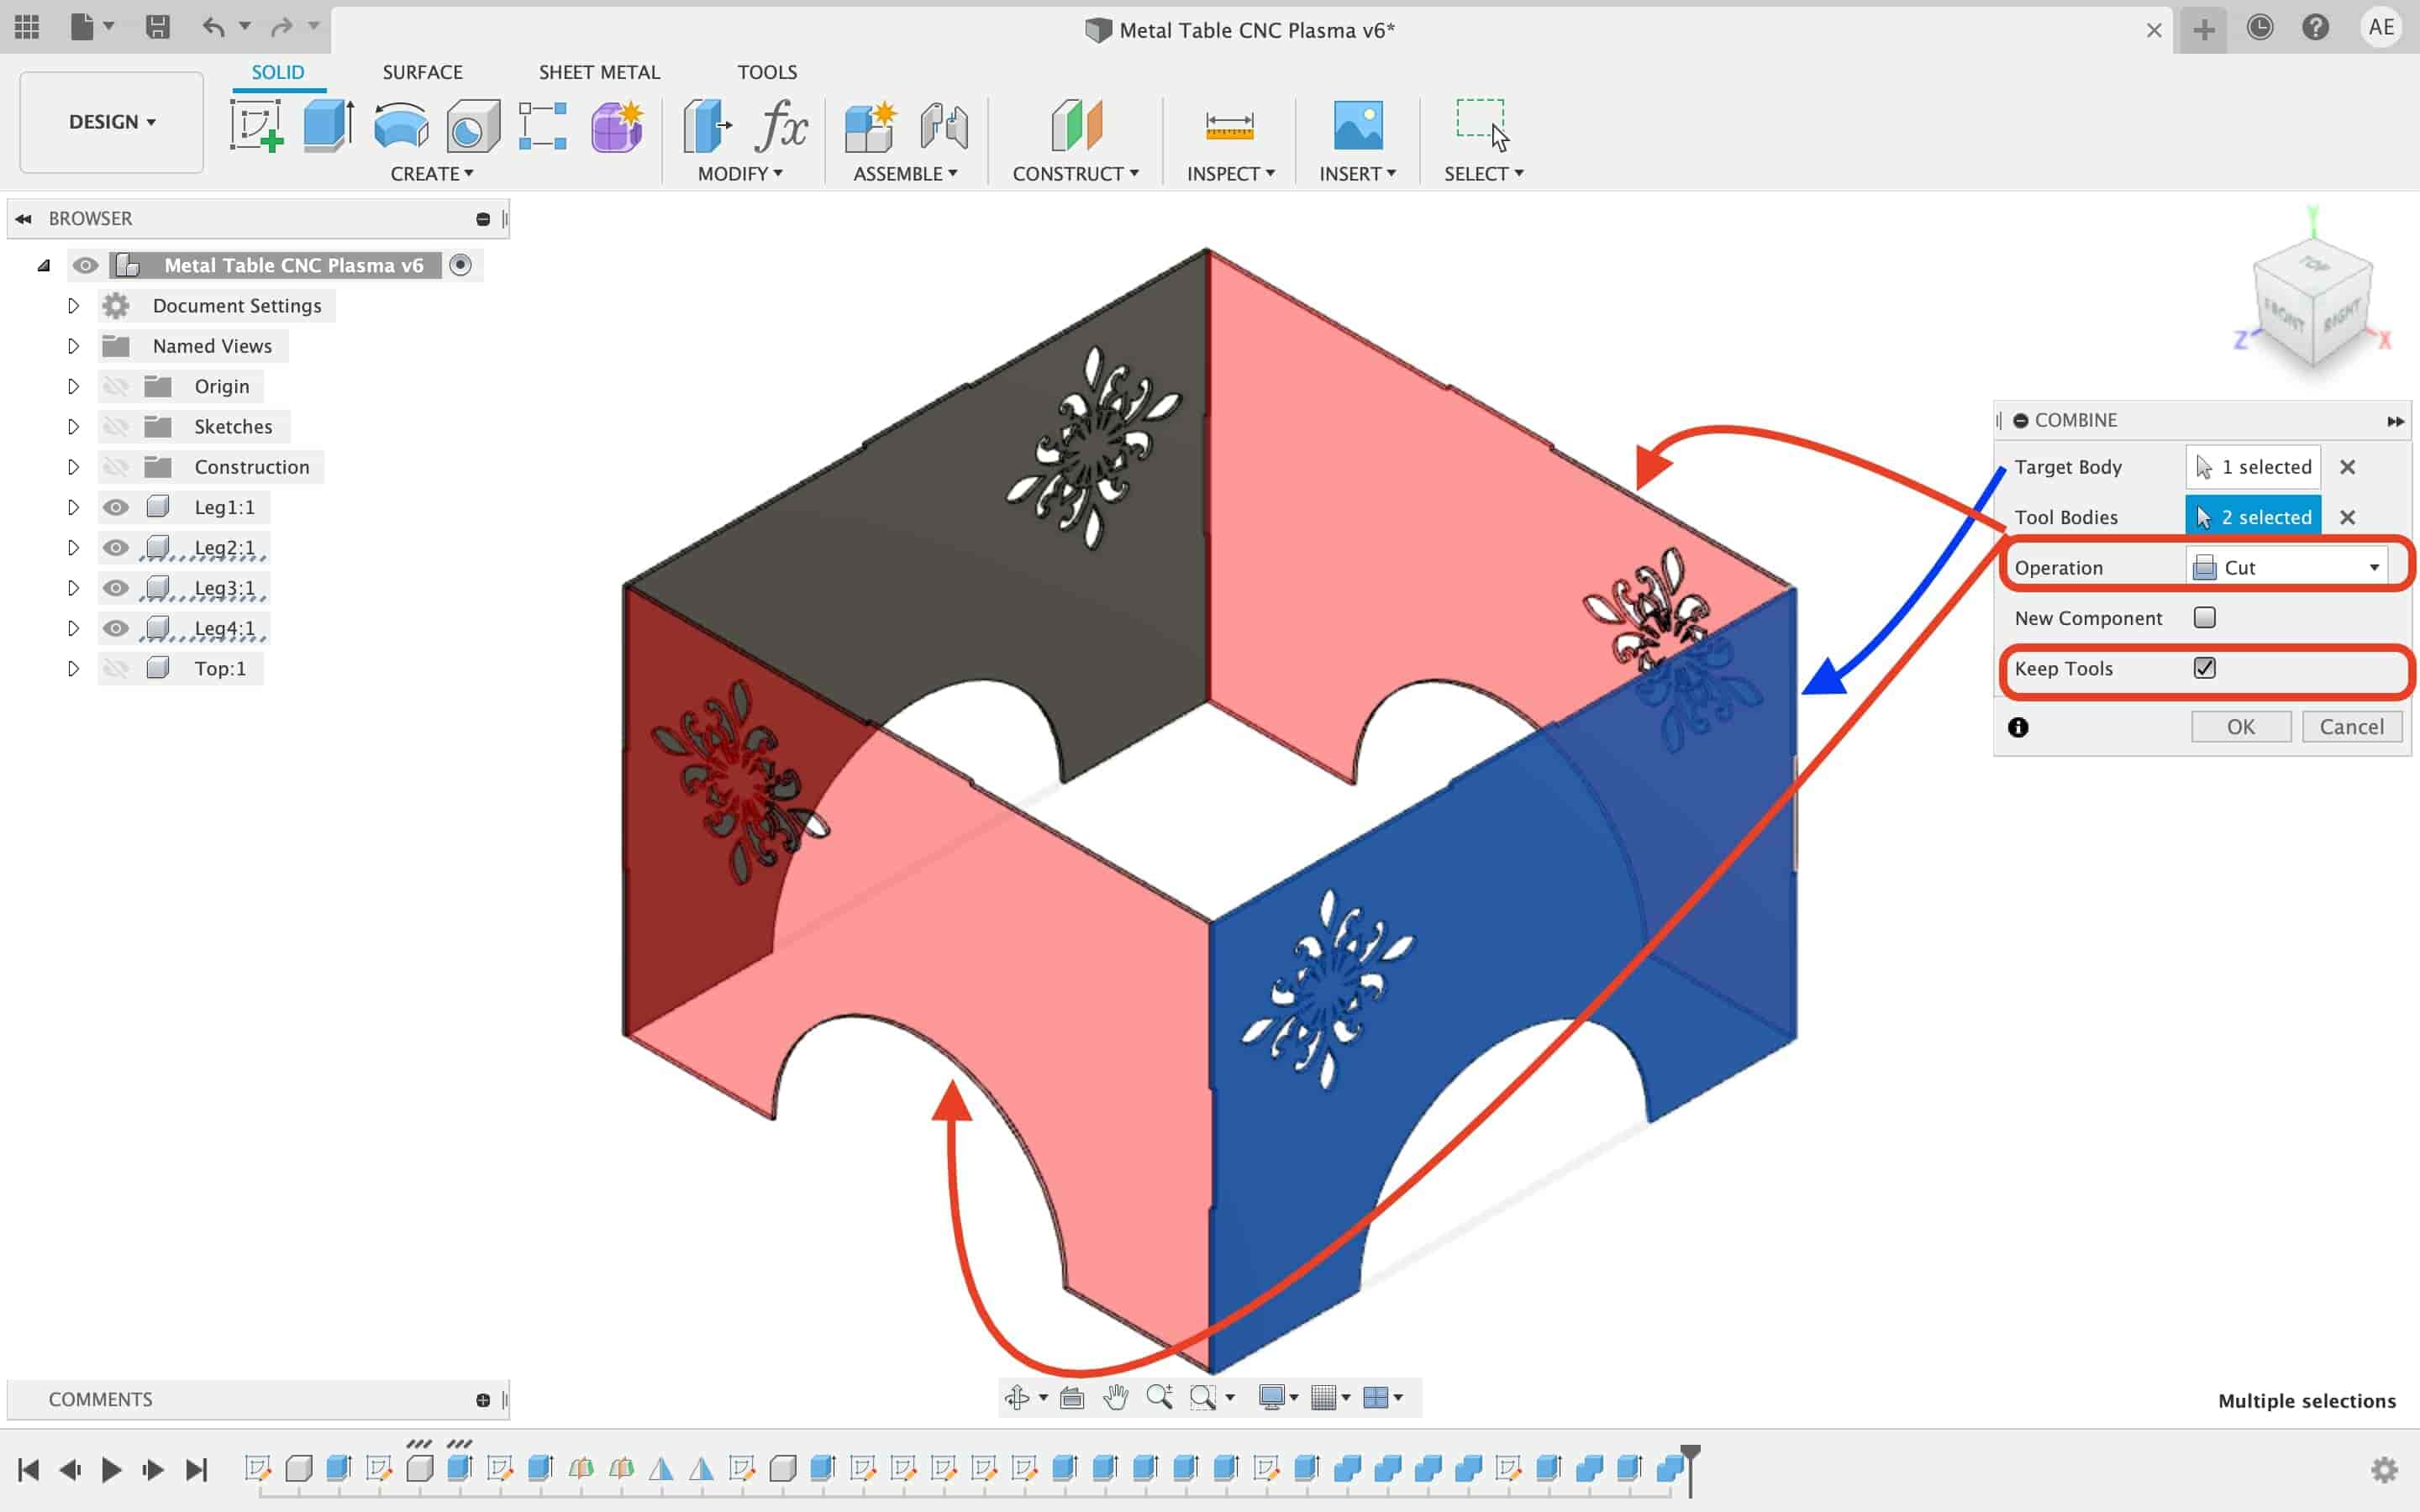
Task: Select the Revolve tool icon
Action: [x=401, y=127]
